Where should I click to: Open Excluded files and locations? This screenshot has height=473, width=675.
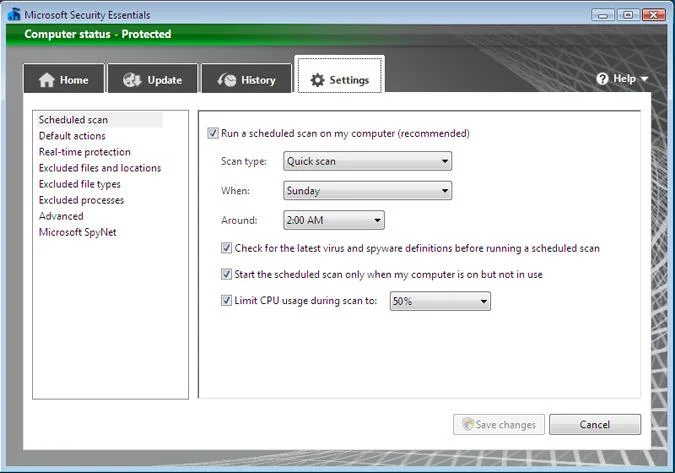100,168
